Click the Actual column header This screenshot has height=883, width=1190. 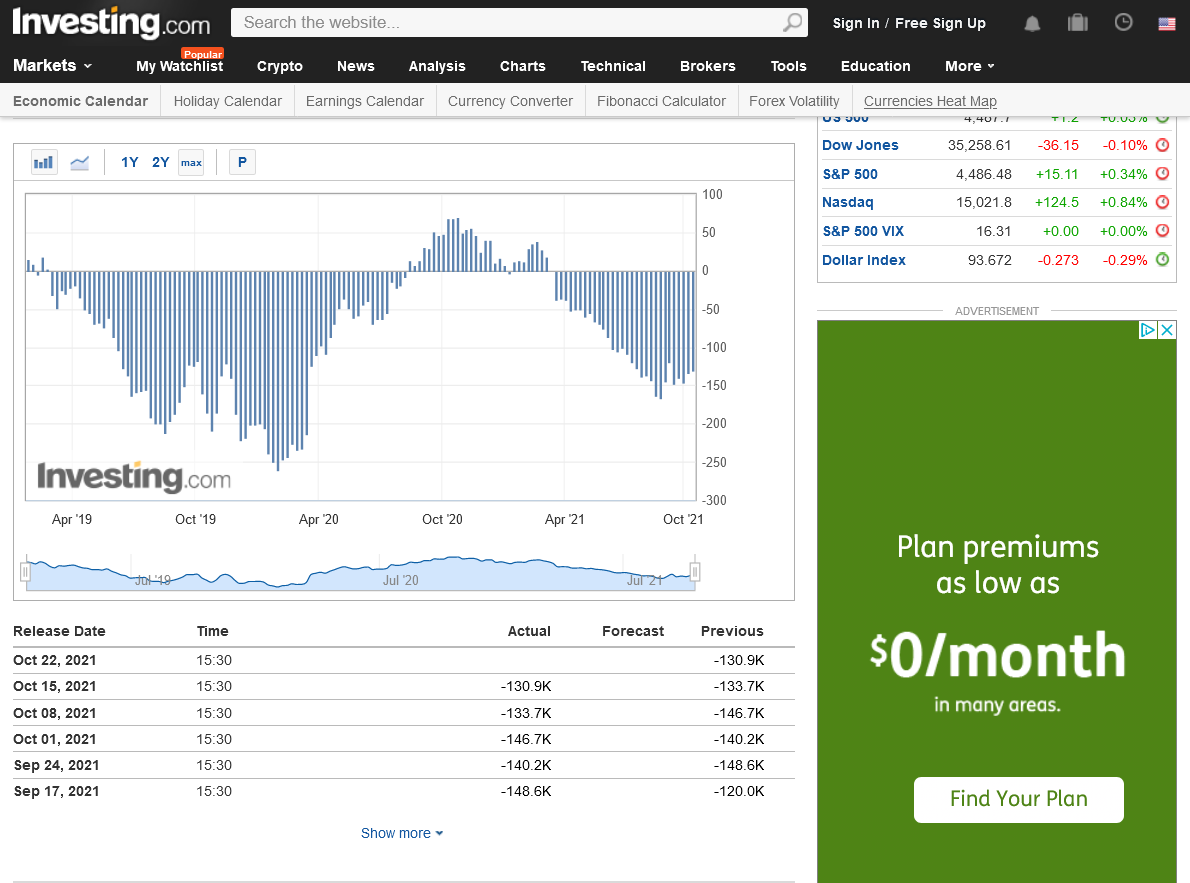click(529, 631)
